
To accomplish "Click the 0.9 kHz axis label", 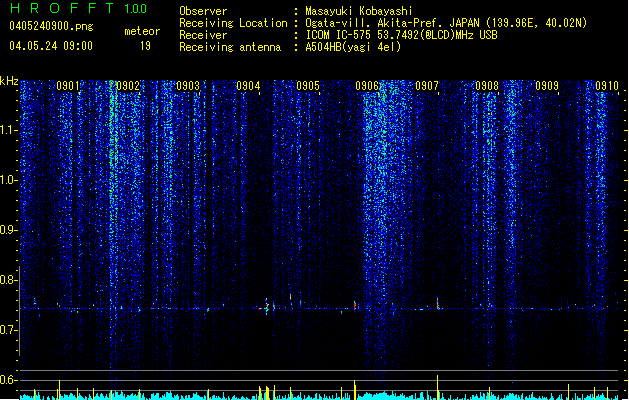I will tap(8, 230).
